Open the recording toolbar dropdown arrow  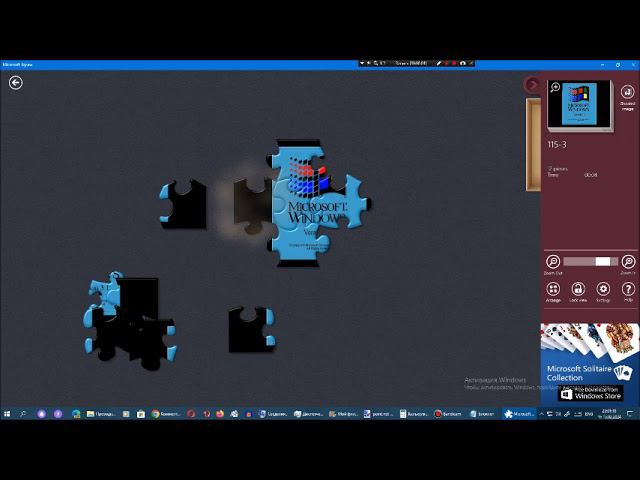click(362, 63)
